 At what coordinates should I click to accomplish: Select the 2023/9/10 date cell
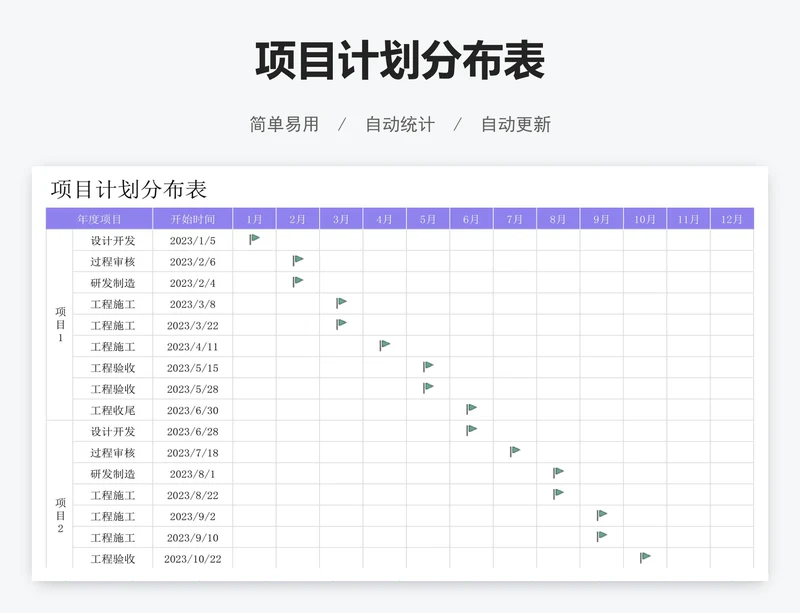tap(192, 537)
